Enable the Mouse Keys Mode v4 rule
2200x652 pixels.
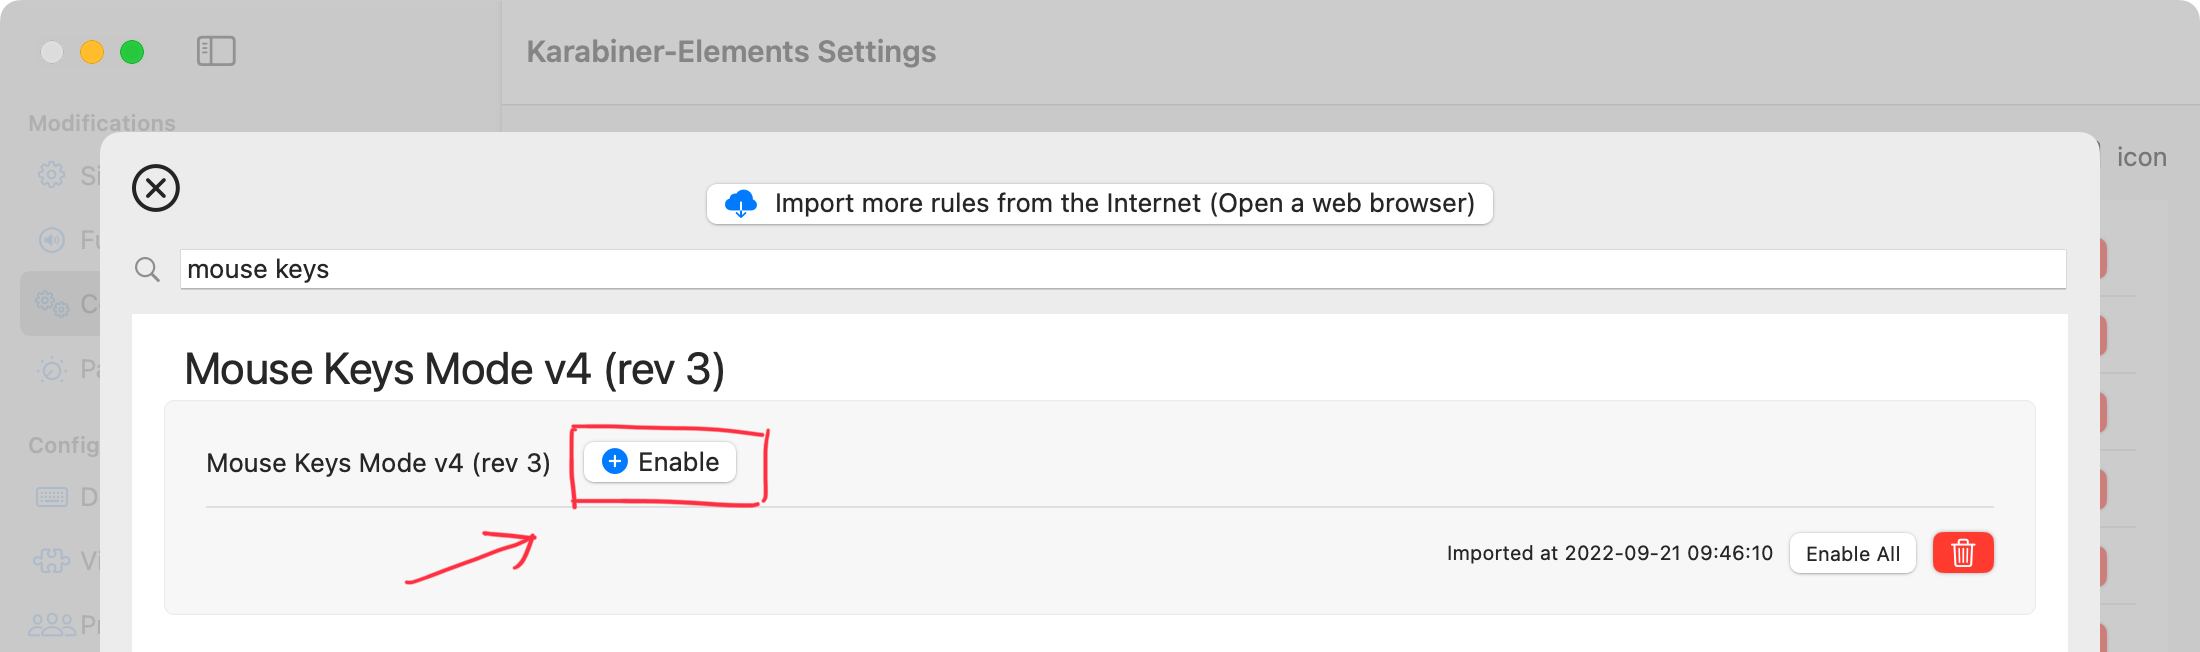660,462
